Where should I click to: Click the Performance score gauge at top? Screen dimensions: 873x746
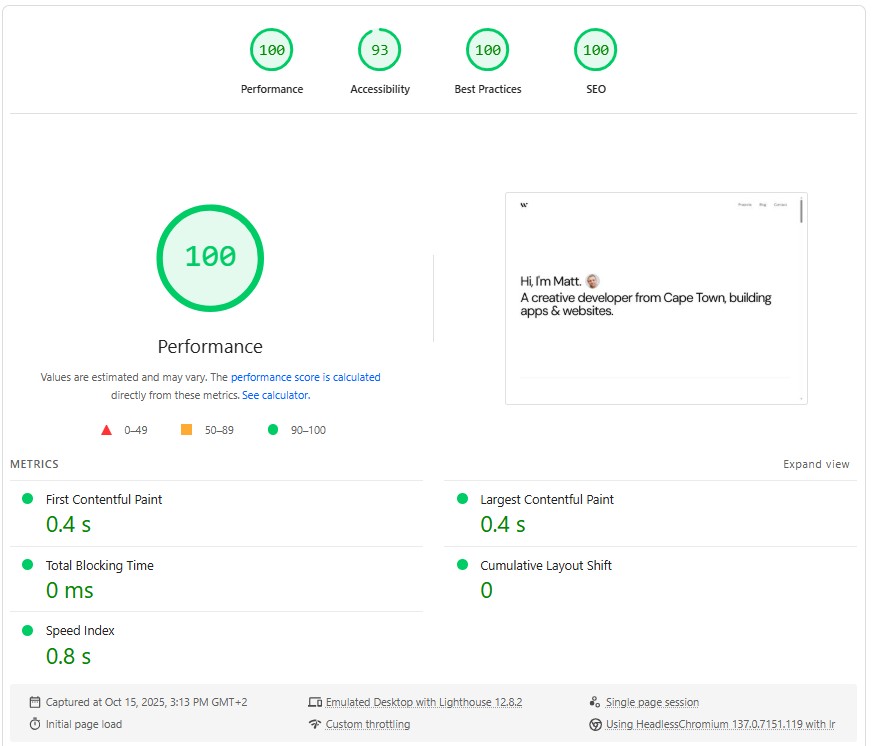[x=271, y=50]
